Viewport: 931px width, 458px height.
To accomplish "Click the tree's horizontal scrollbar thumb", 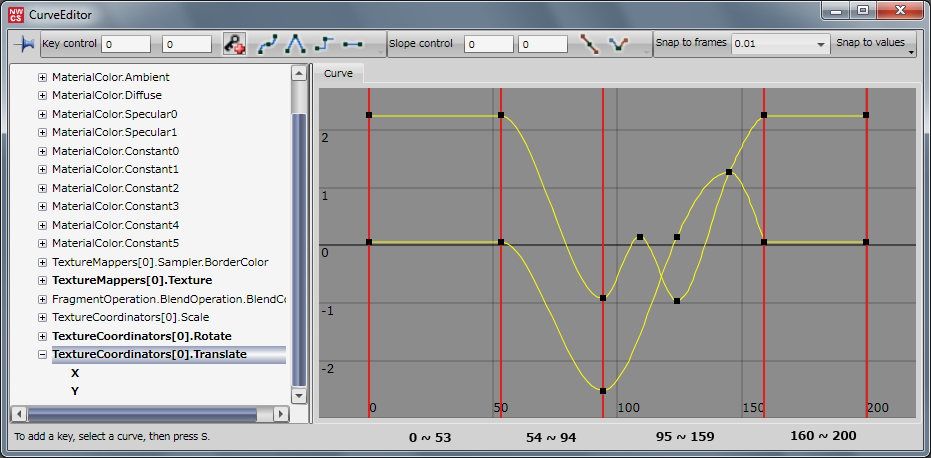I will [x=142, y=414].
